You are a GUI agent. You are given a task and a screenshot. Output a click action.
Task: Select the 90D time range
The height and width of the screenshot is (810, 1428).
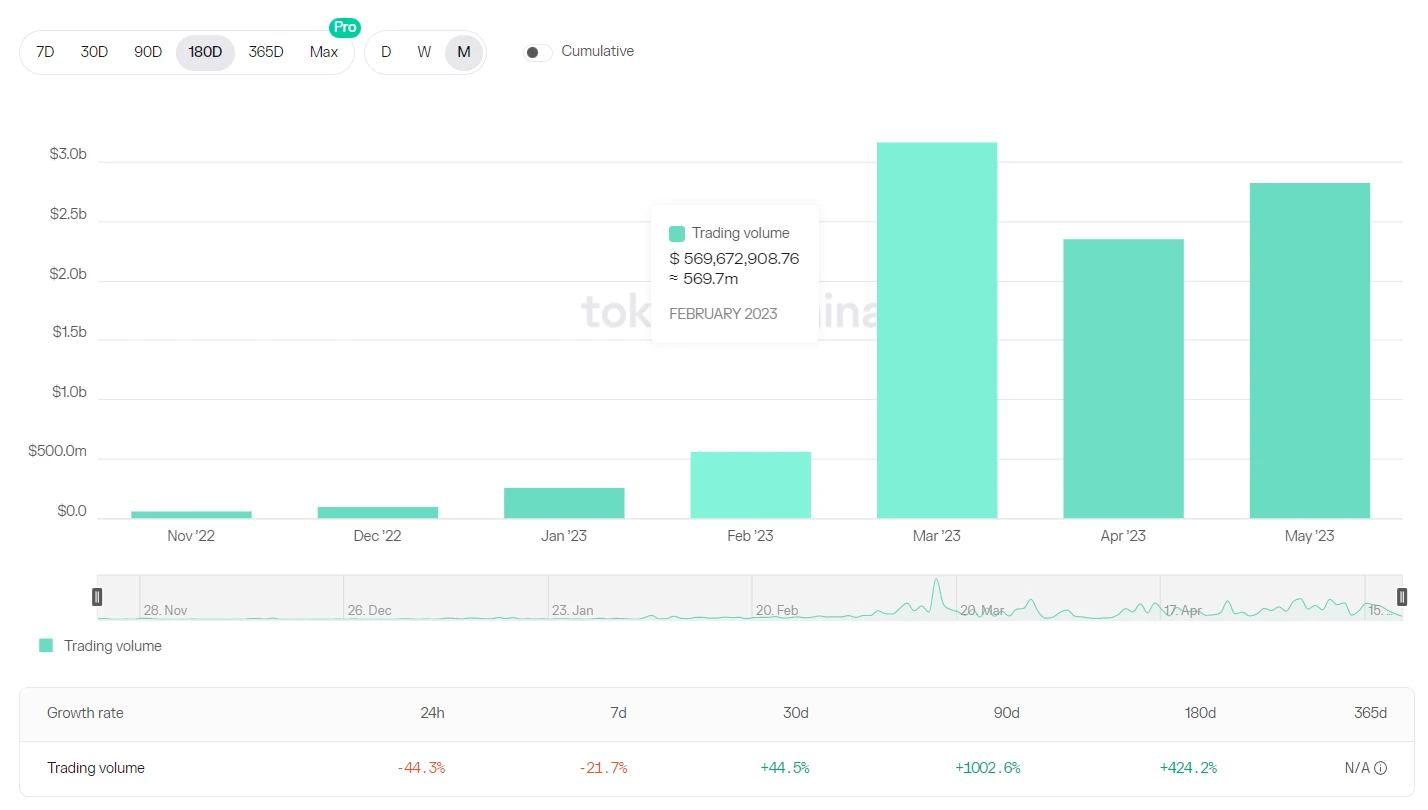(148, 52)
